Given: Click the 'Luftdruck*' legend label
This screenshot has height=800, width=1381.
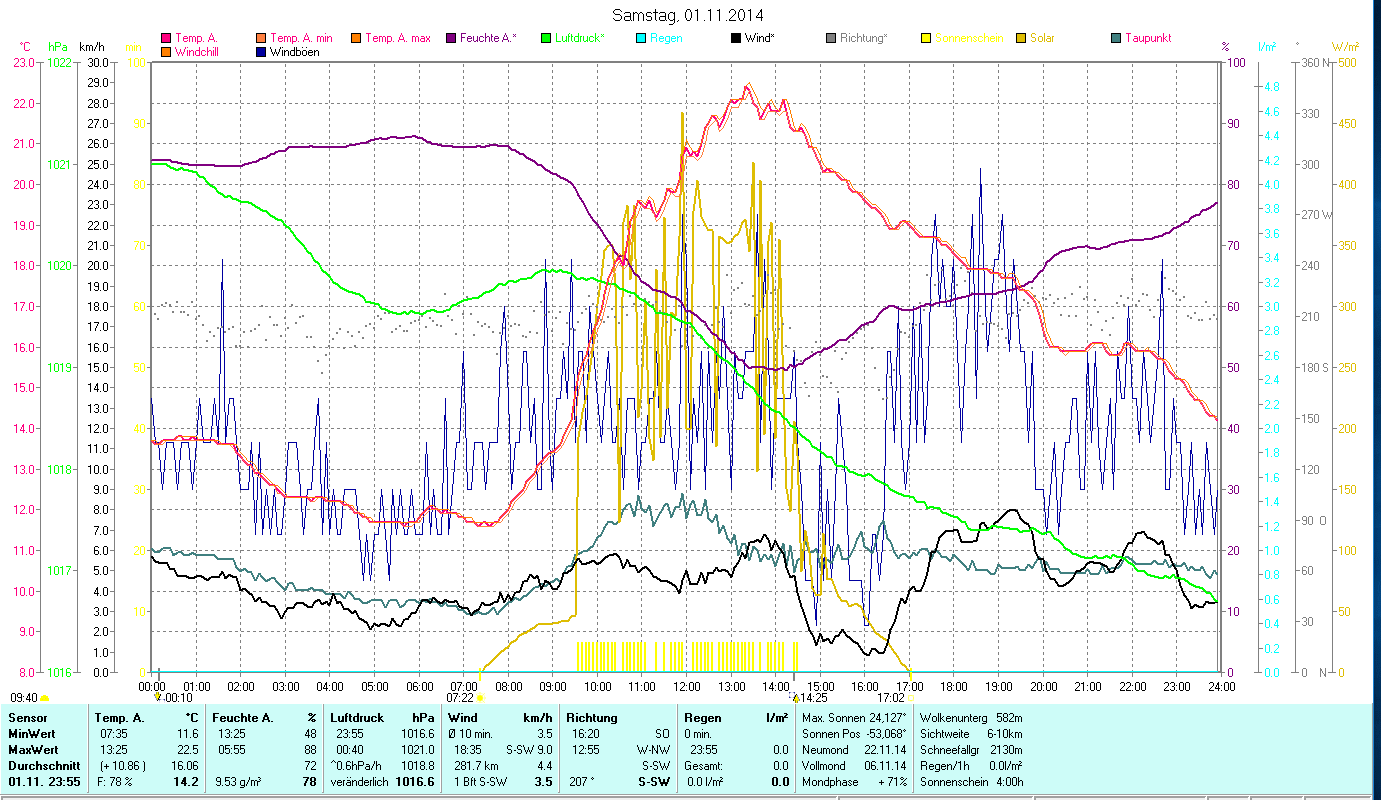Looking at the screenshot, I should point(581,39).
